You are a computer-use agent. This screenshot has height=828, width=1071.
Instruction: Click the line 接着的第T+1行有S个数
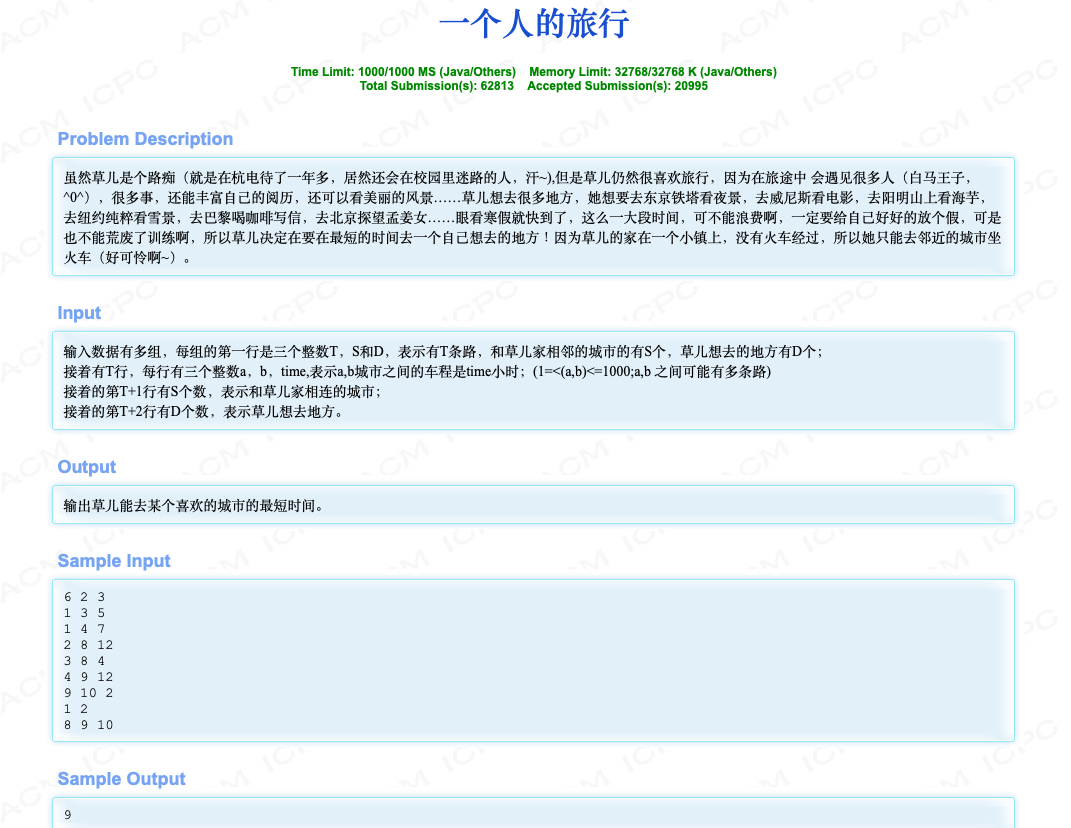point(222,391)
